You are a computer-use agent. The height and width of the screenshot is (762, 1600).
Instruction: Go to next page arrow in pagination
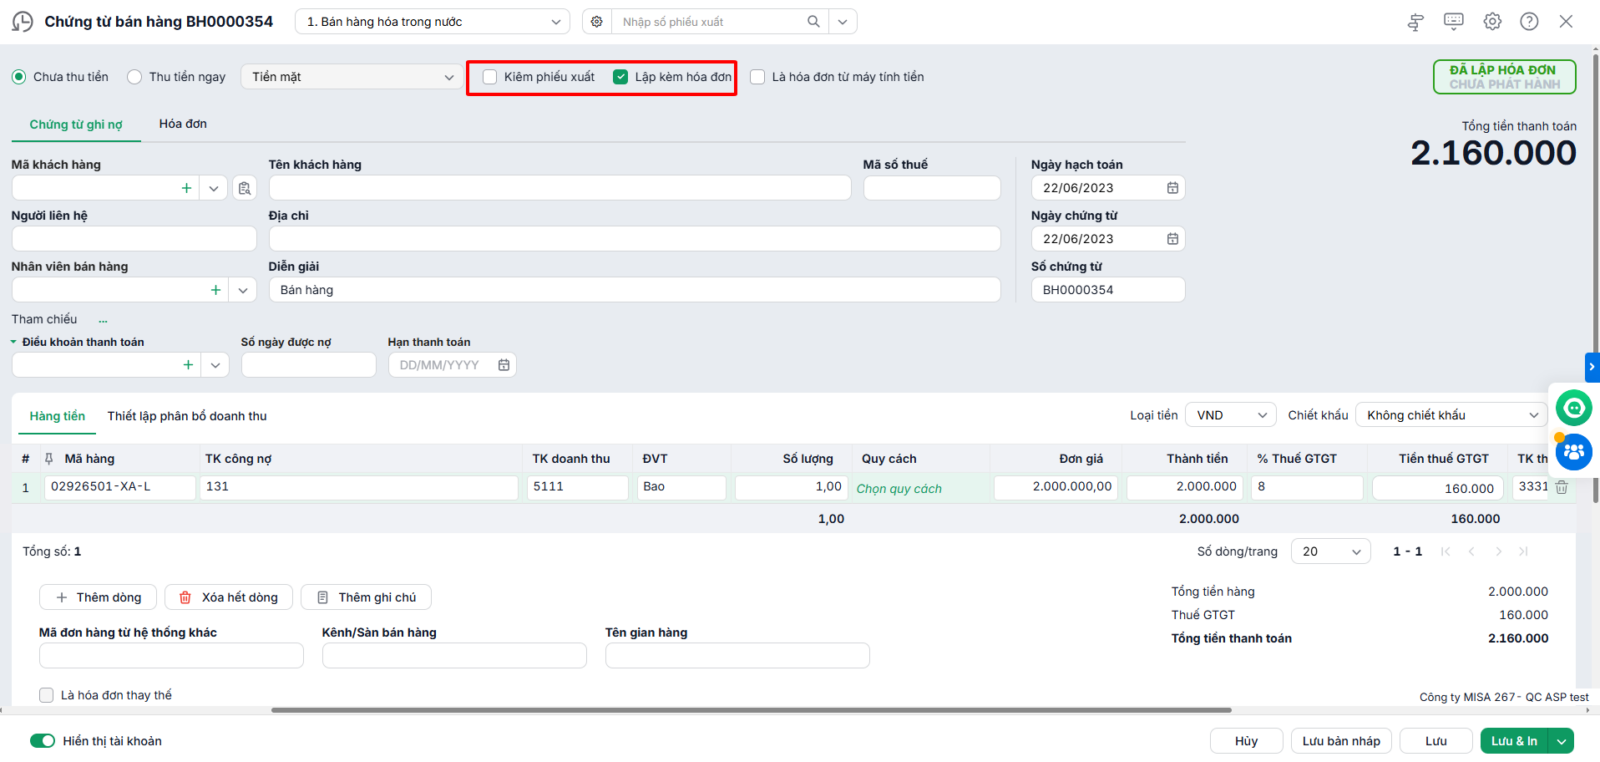click(x=1498, y=552)
